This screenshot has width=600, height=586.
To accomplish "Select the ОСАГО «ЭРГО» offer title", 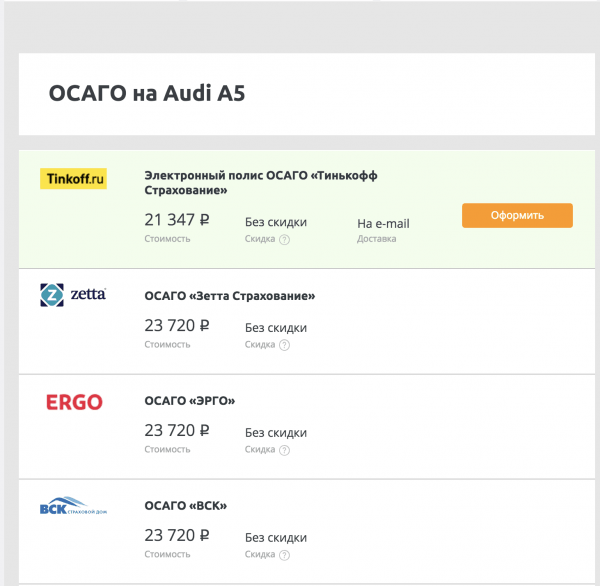I will 190,401.
